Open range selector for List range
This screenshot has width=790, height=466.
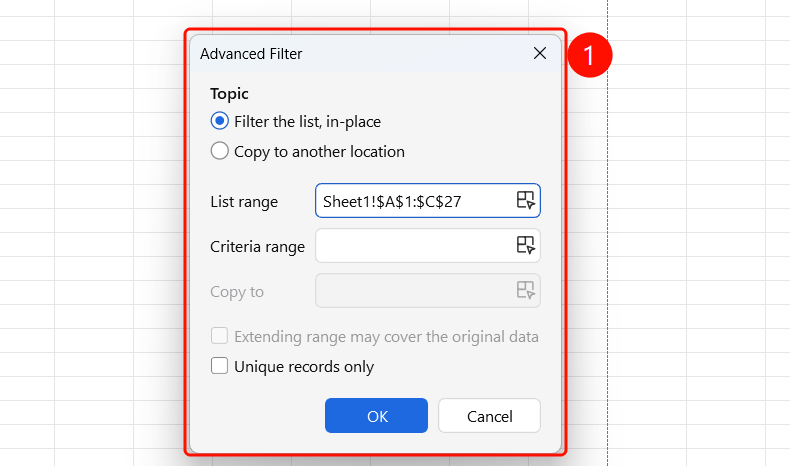(x=525, y=200)
